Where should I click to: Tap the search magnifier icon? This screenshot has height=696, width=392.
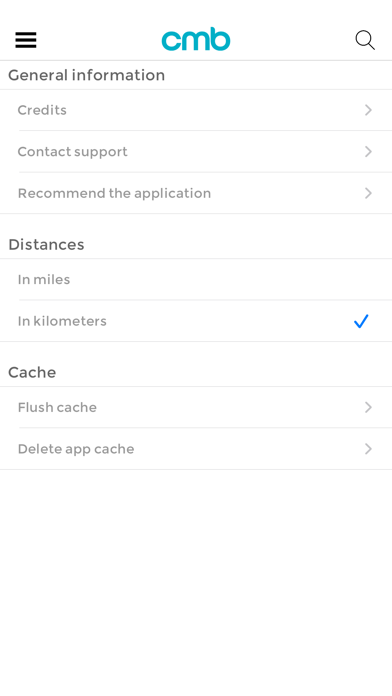[365, 40]
